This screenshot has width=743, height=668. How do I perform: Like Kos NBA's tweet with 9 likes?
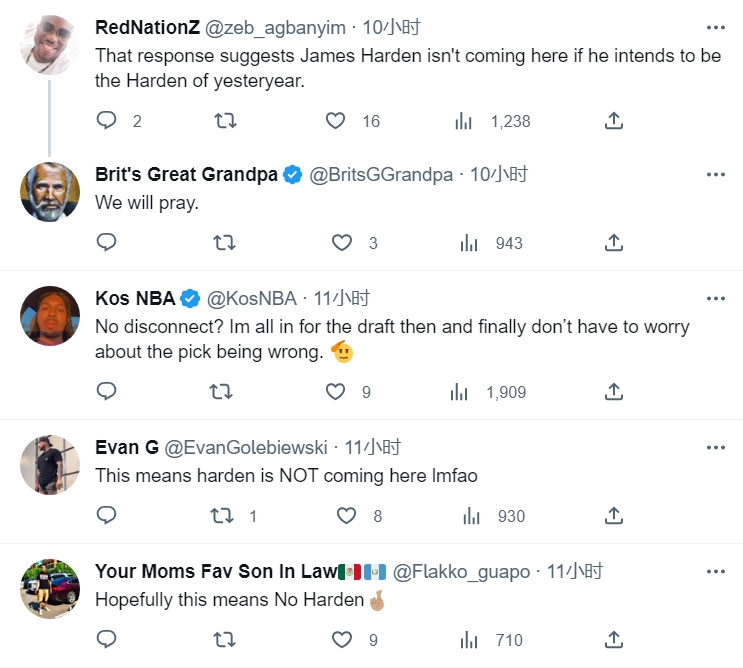pos(335,392)
